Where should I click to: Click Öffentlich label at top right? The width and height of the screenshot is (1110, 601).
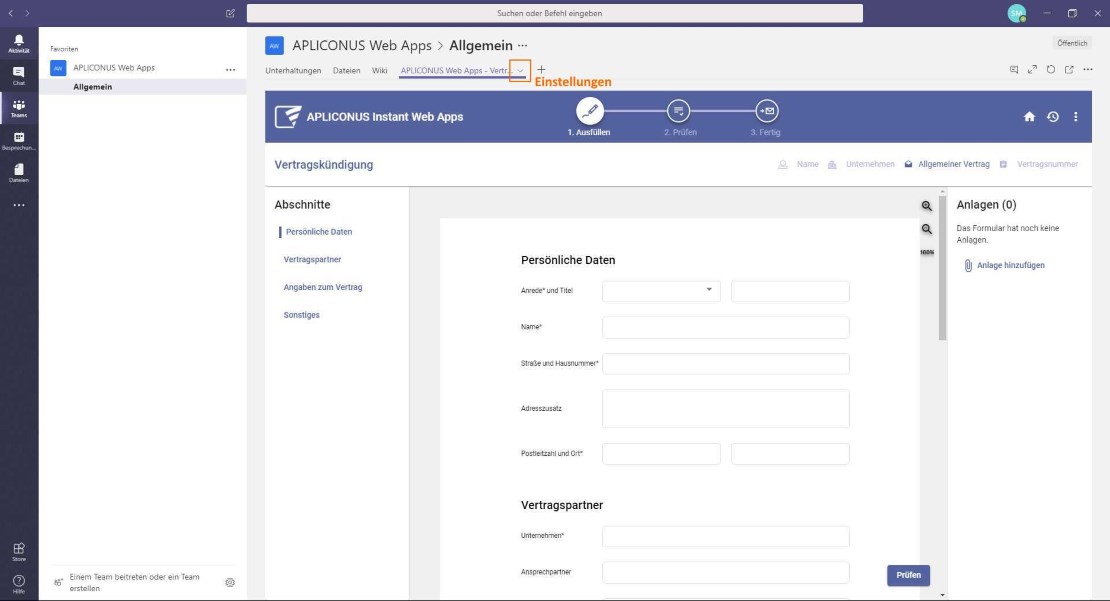(1072, 43)
